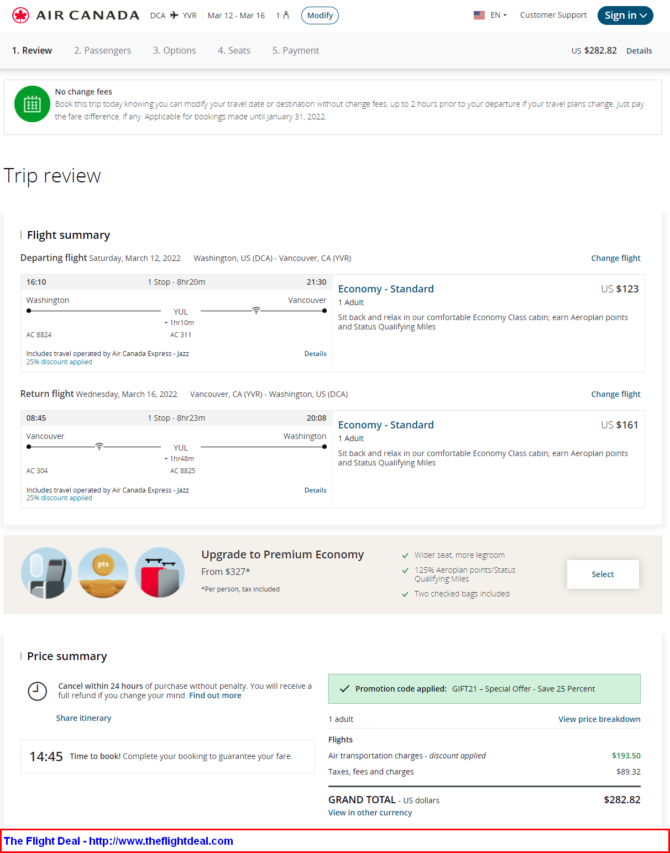The height and width of the screenshot is (853, 670).
Task: Click the Share itinerary link
Action: (84, 718)
